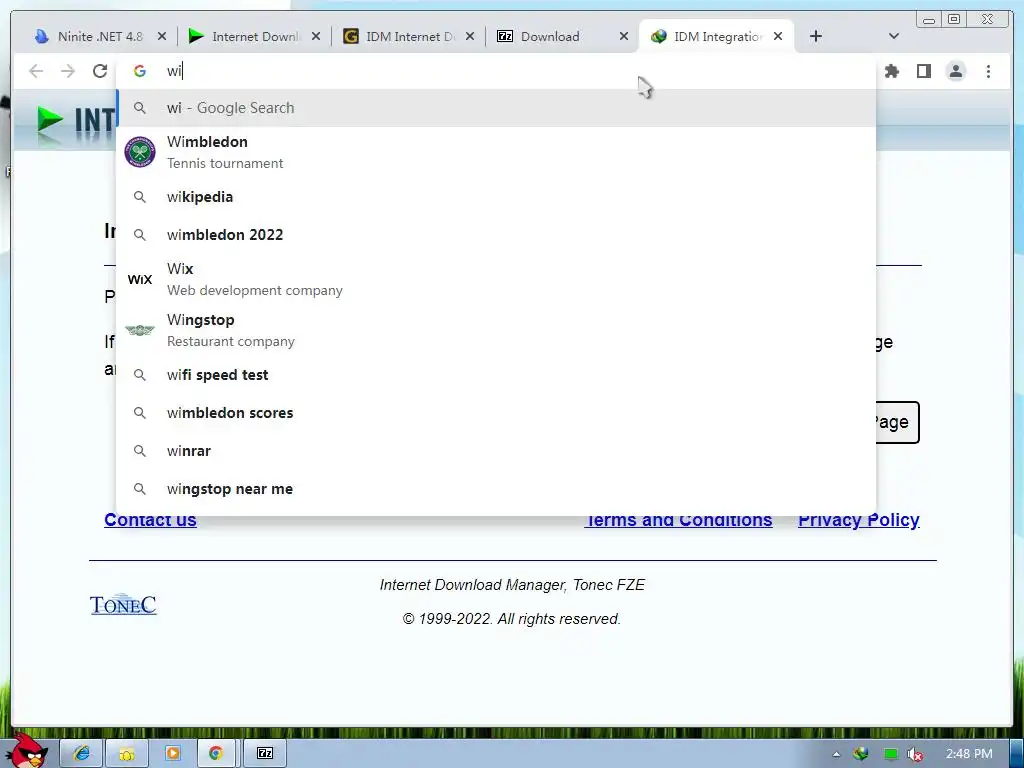
Task: Select Wingstop Restaurant company suggestion
Action: click(x=496, y=330)
